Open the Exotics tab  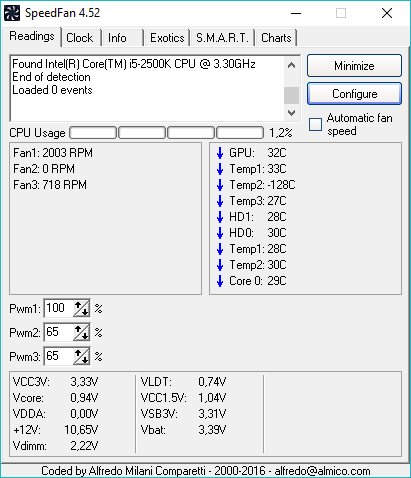click(x=167, y=38)
